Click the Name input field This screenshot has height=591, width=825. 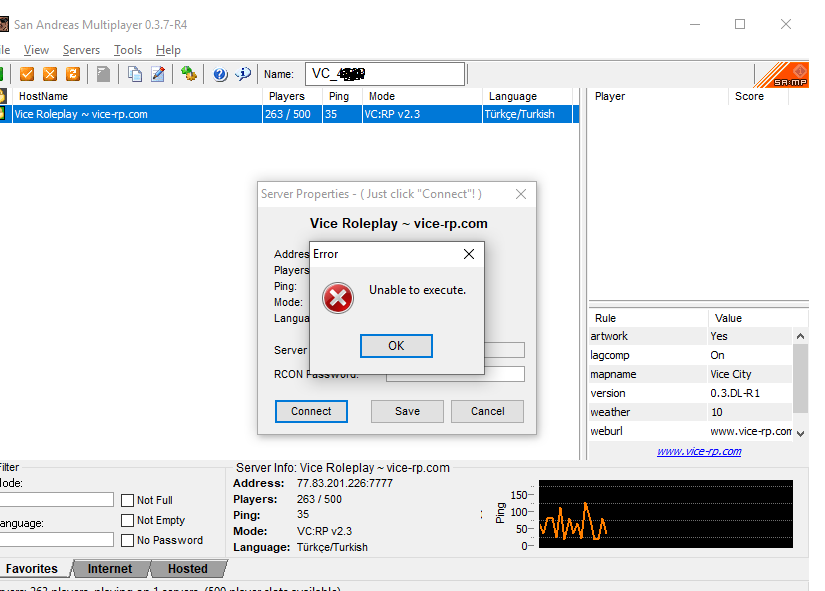tap(385, 74)
